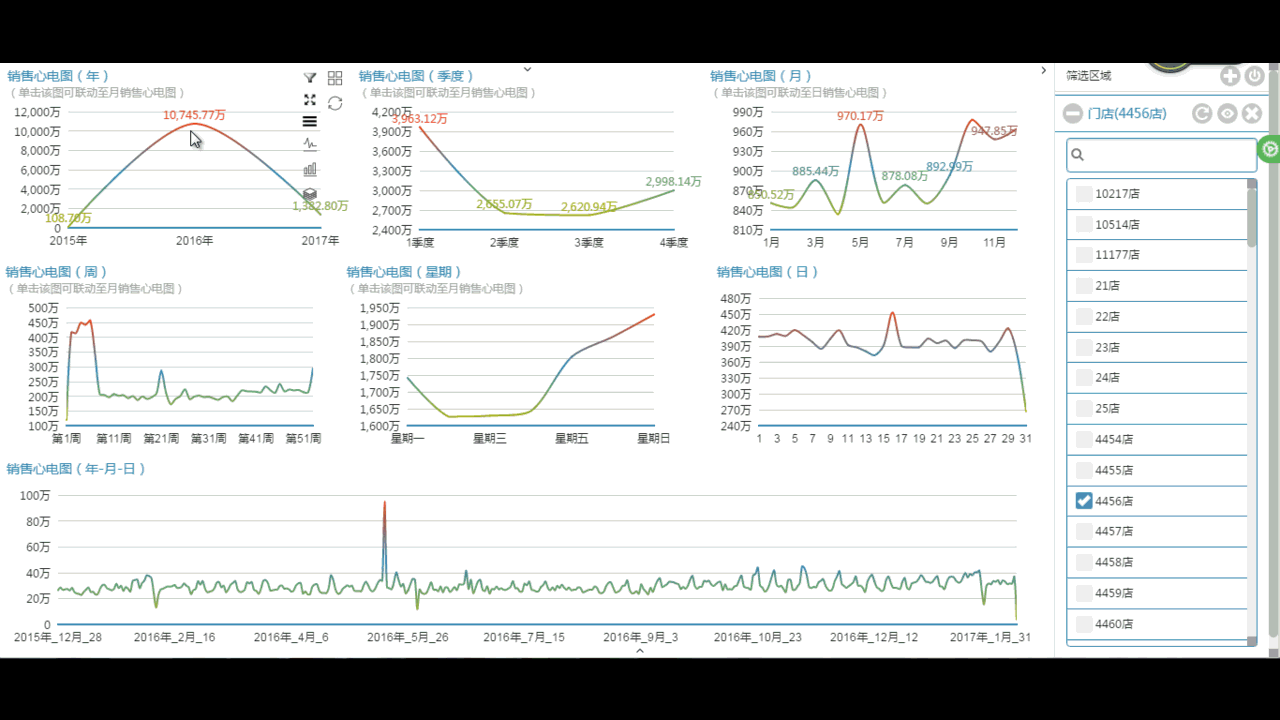Viewport: 1280px width, 720px height.
Task: Switch to line chart type icon
Action: 310,144
